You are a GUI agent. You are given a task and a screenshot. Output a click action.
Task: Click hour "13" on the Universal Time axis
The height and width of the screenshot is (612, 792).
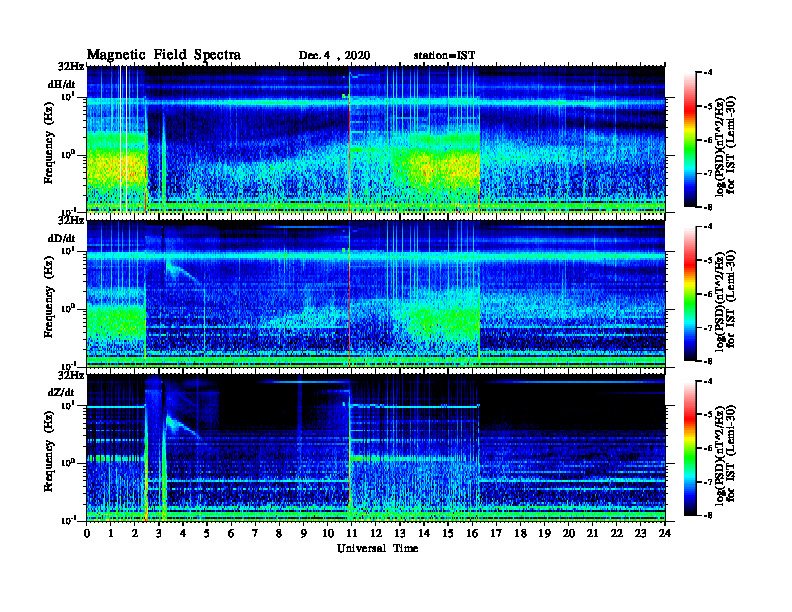tap(400, 534)
